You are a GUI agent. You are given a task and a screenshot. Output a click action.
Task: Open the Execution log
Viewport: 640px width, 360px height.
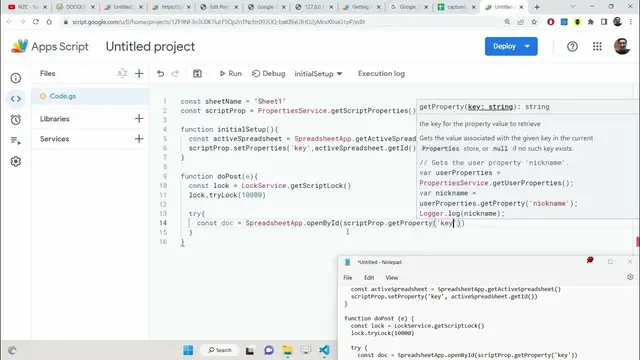tap(381, 73)
